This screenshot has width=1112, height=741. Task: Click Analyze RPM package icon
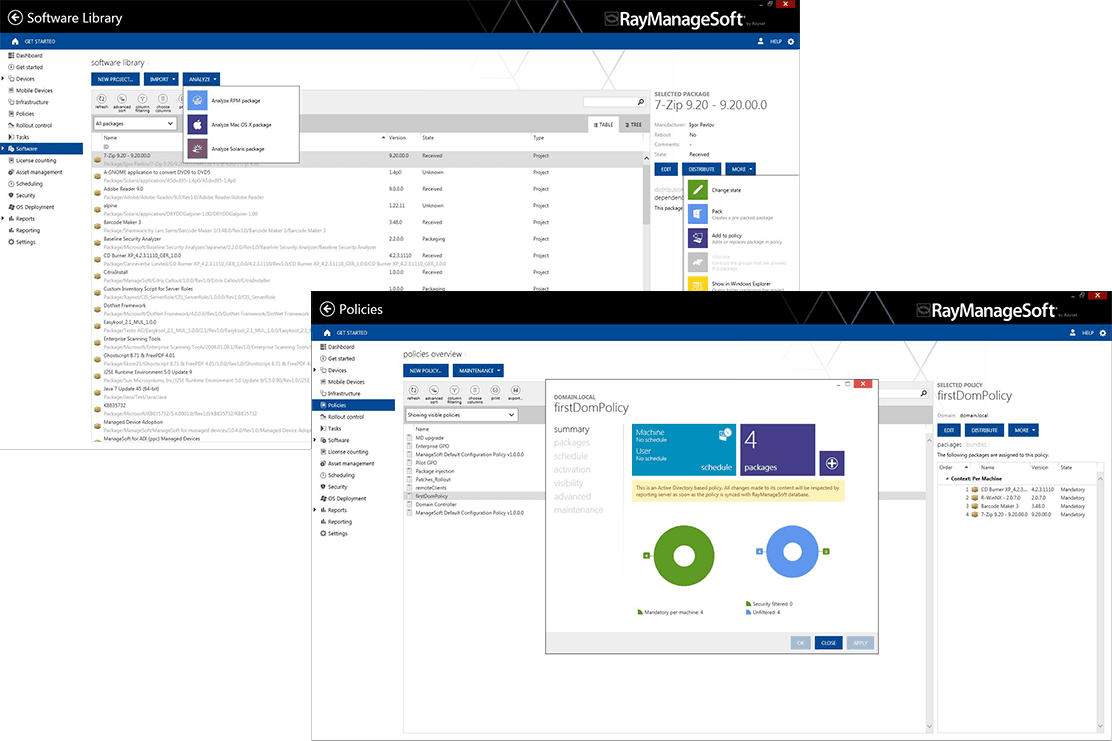[x=198, y=101]
